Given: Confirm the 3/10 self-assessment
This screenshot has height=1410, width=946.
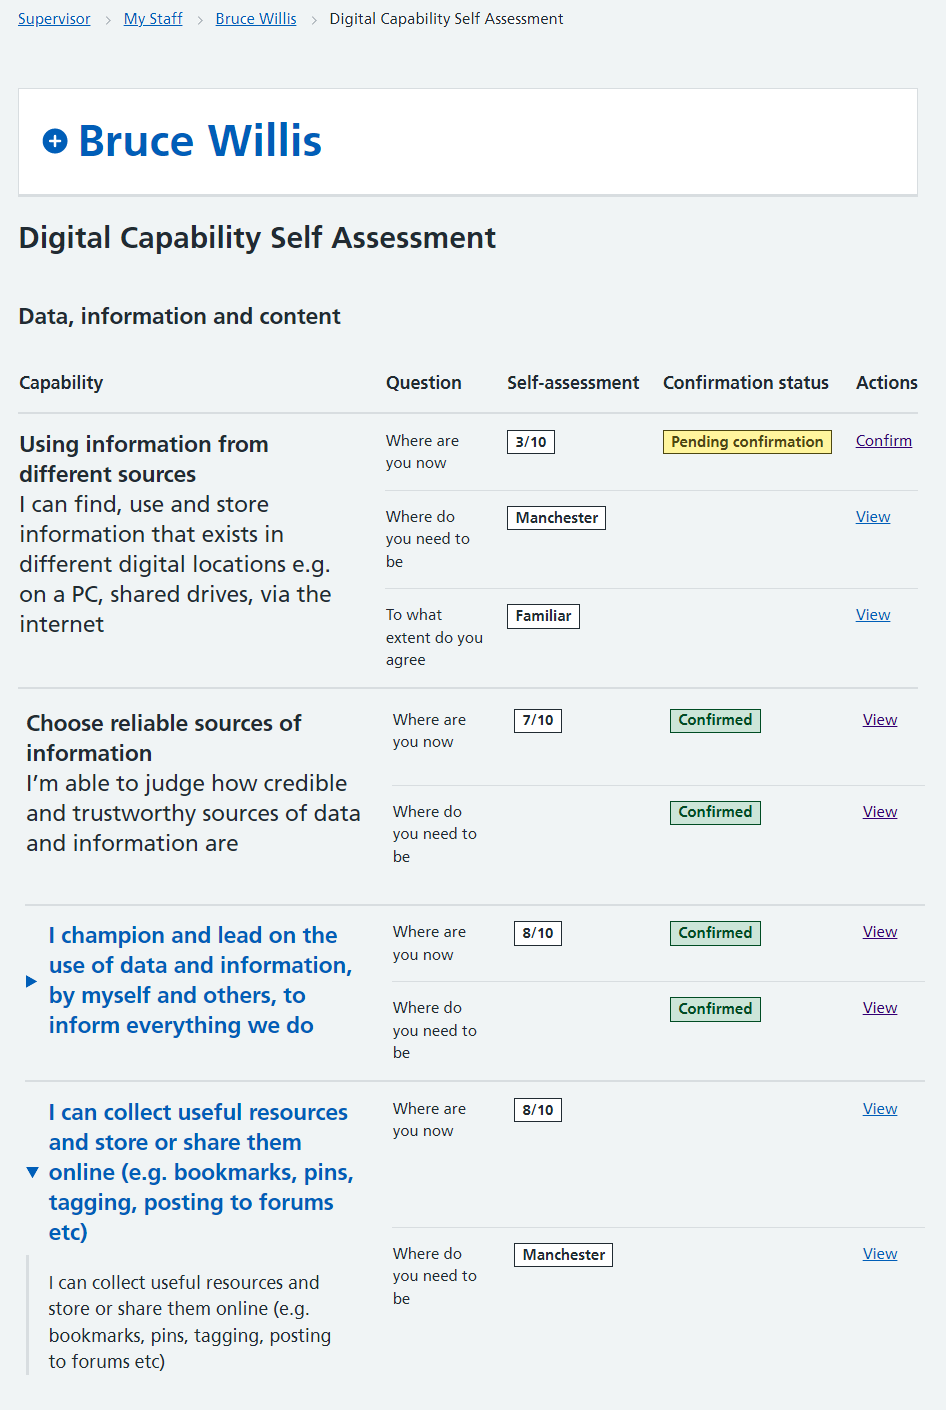Looking at the screenshot, I should coord(883,441).
